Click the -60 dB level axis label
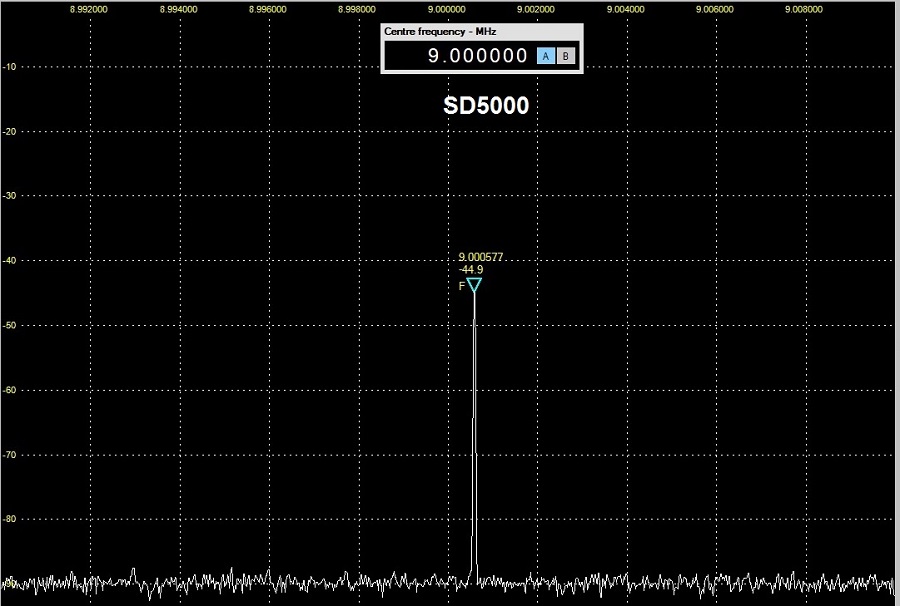Screen dimensions: 900x606 (x=12, y=390)
